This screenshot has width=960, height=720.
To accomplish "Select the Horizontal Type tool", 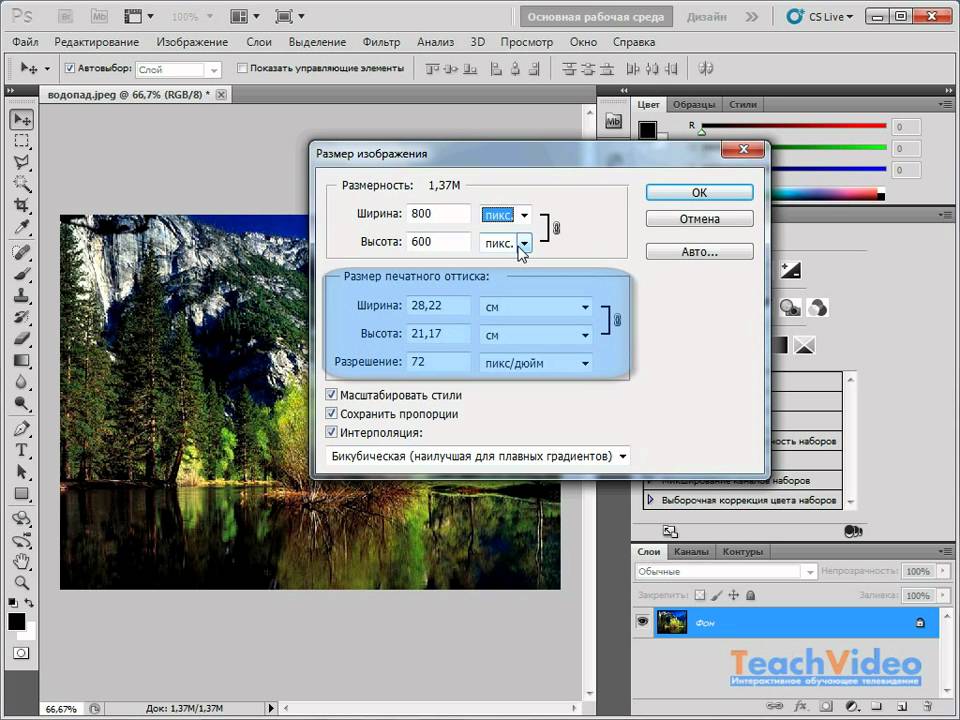I will 21,450.
